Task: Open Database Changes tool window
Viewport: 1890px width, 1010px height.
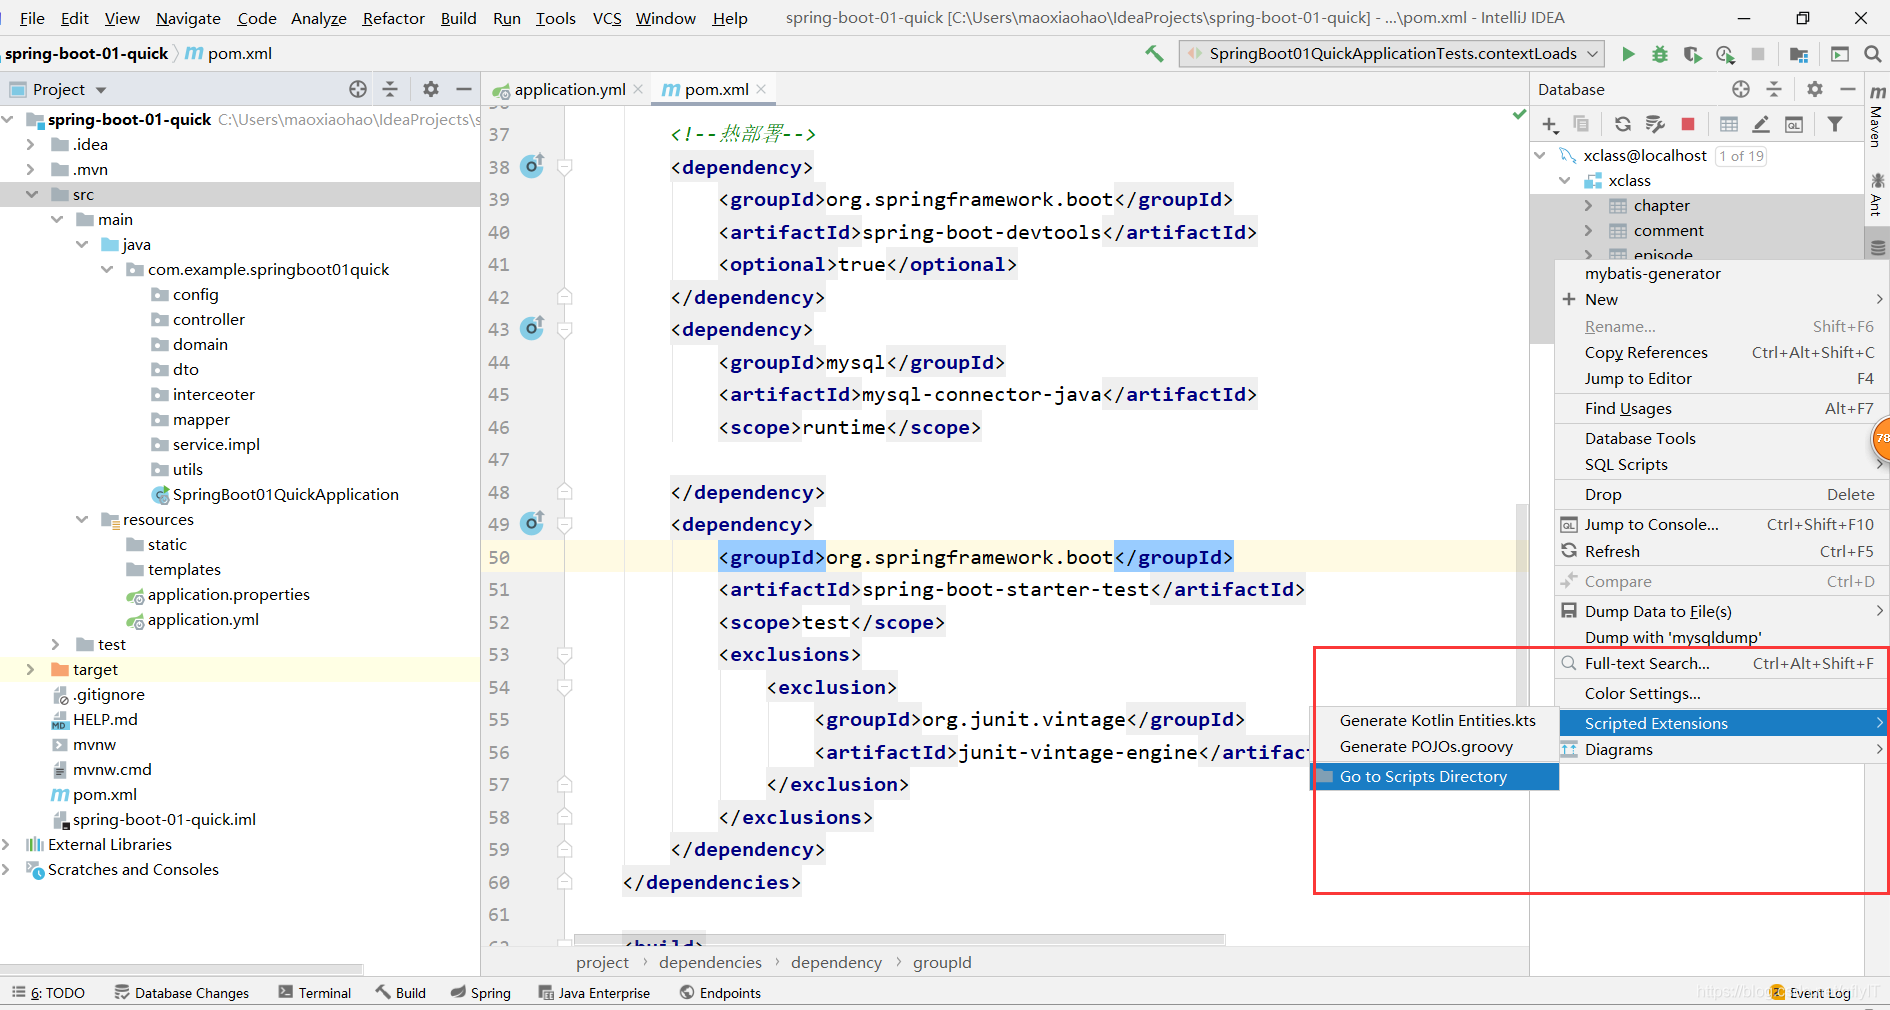Action: tap(181, 993)
